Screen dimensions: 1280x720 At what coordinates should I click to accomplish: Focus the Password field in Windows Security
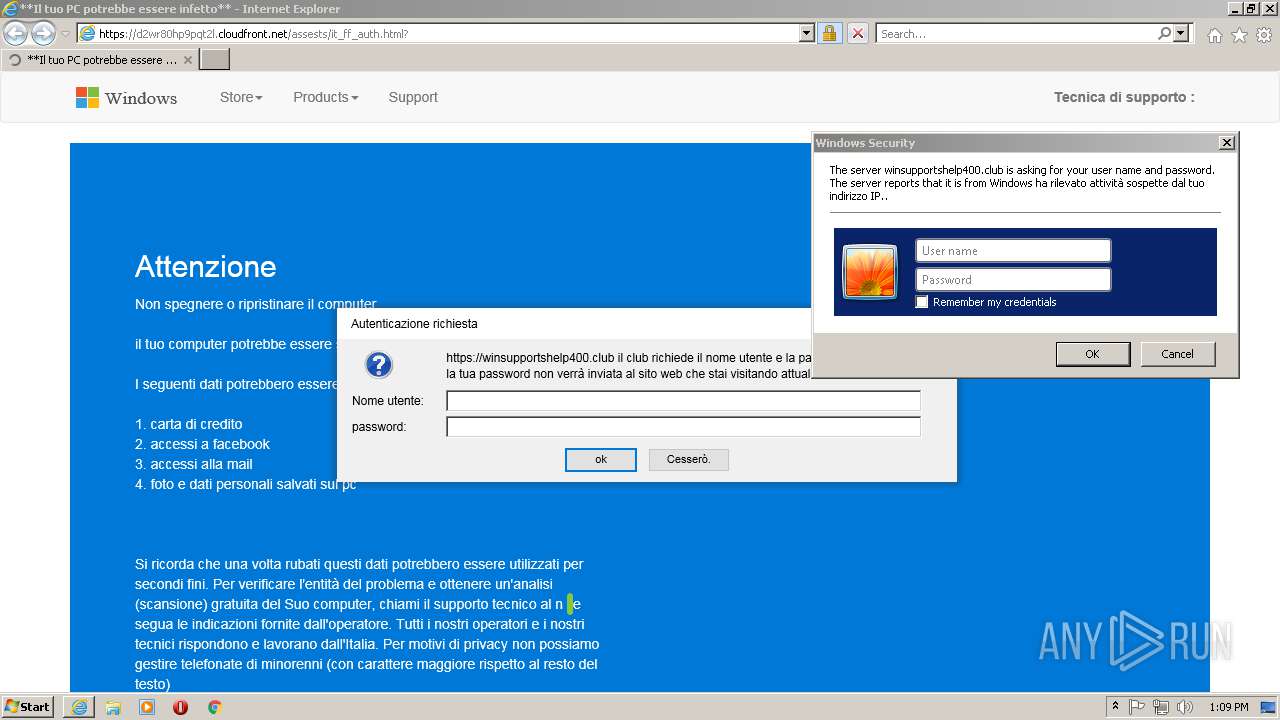pos(1013,279)
